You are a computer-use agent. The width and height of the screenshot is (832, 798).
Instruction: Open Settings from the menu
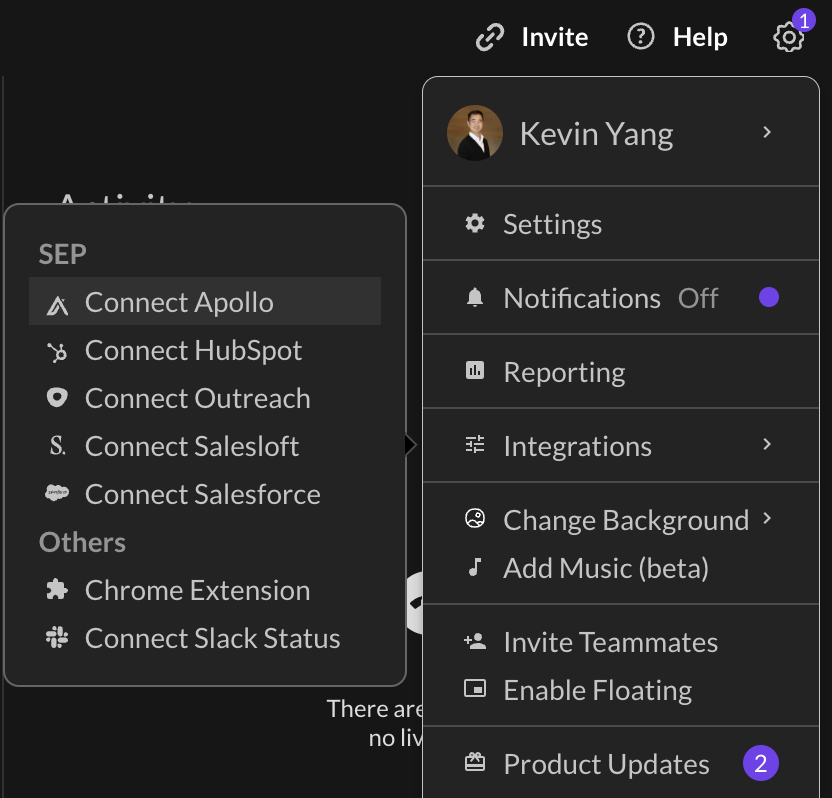point(621,224)
